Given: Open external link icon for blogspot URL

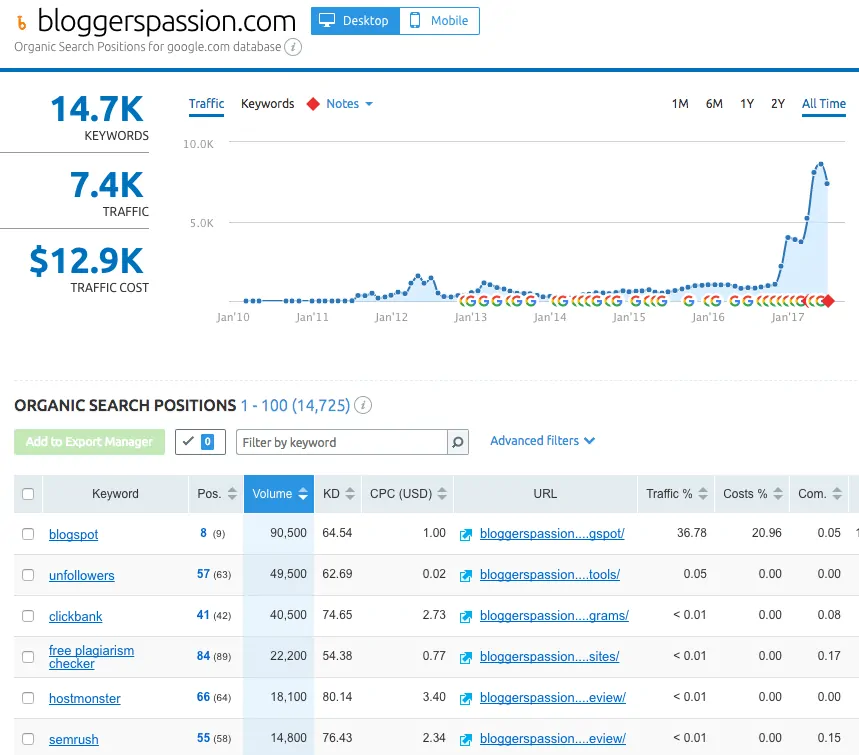Looking at the screenshot, I should (465, 534).
